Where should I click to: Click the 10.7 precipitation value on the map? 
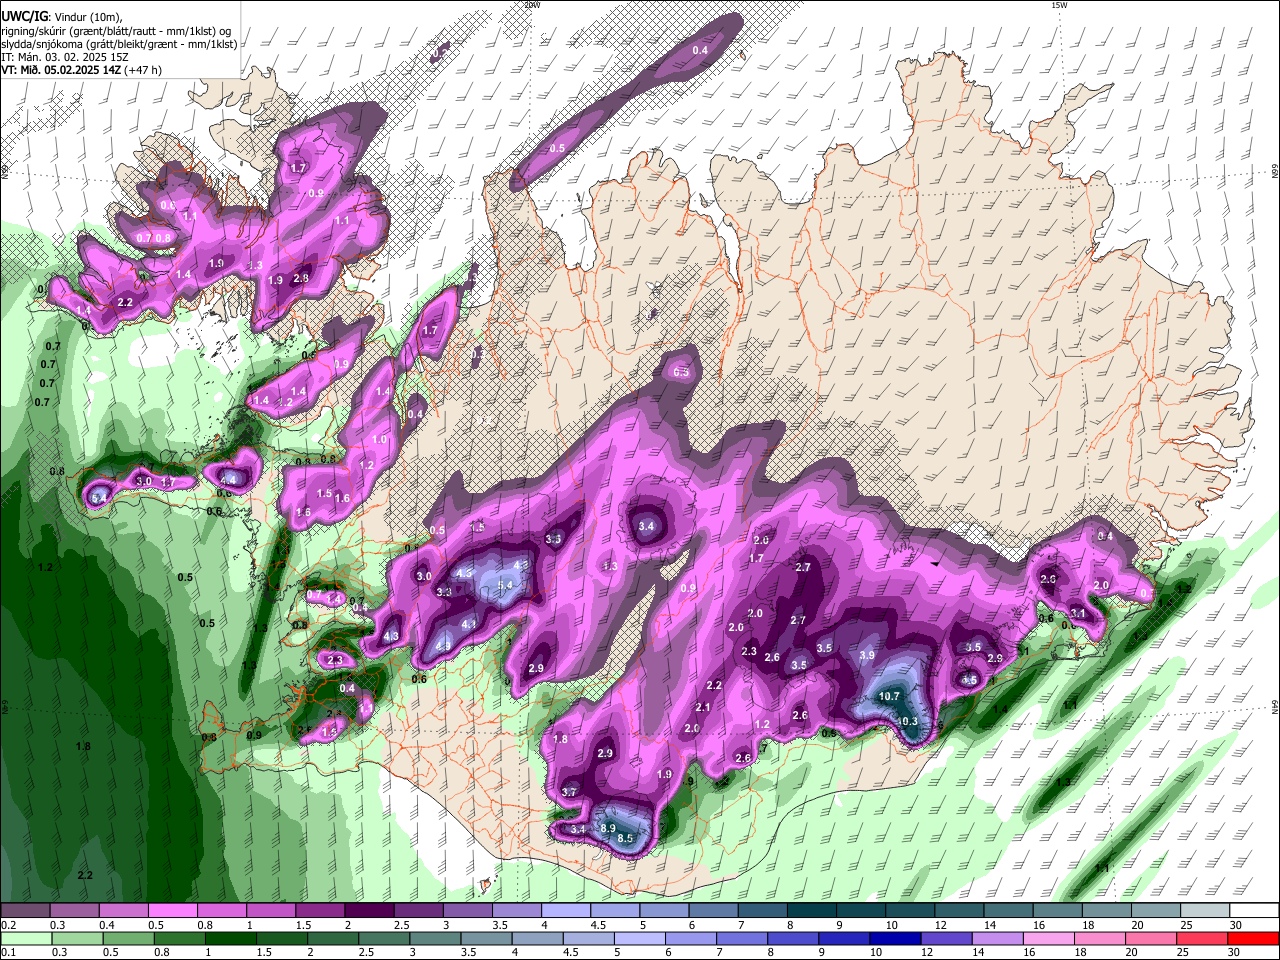889,696
